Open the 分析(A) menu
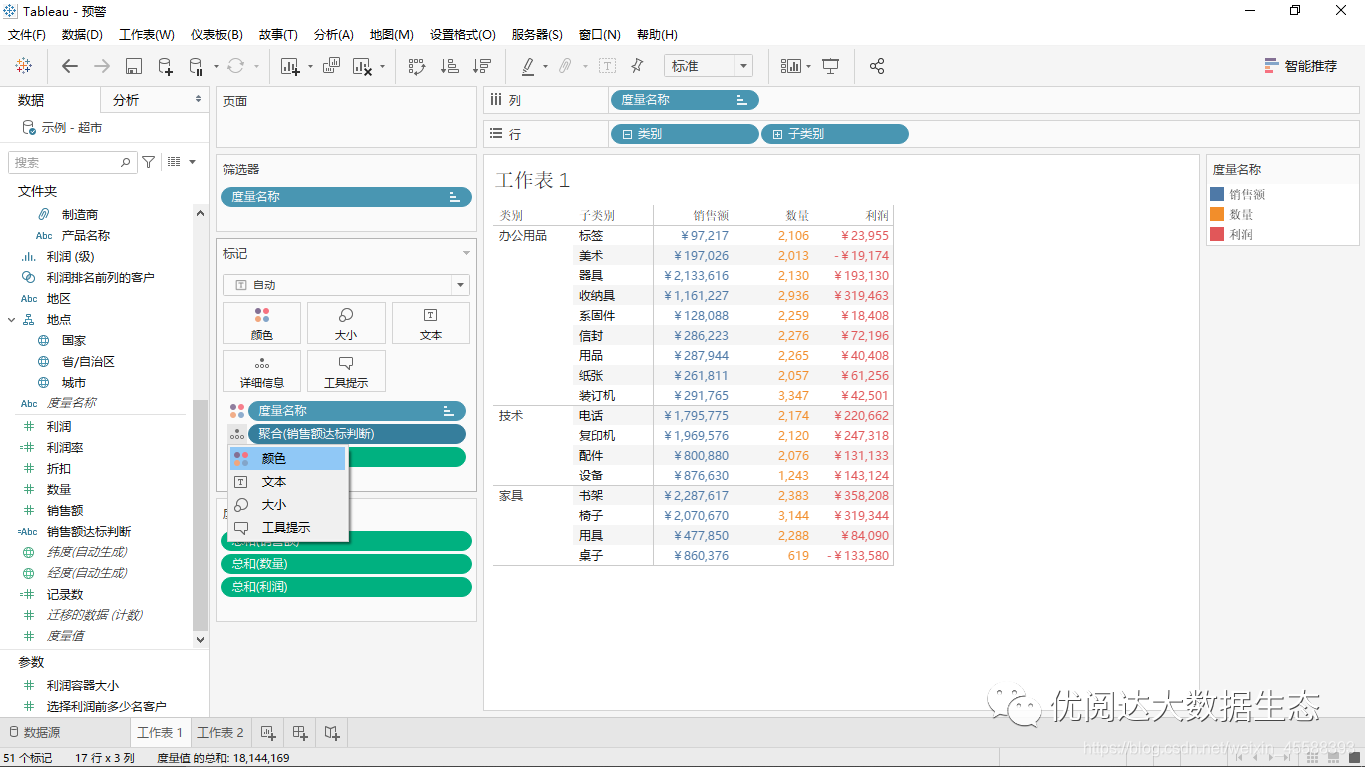 334,35
